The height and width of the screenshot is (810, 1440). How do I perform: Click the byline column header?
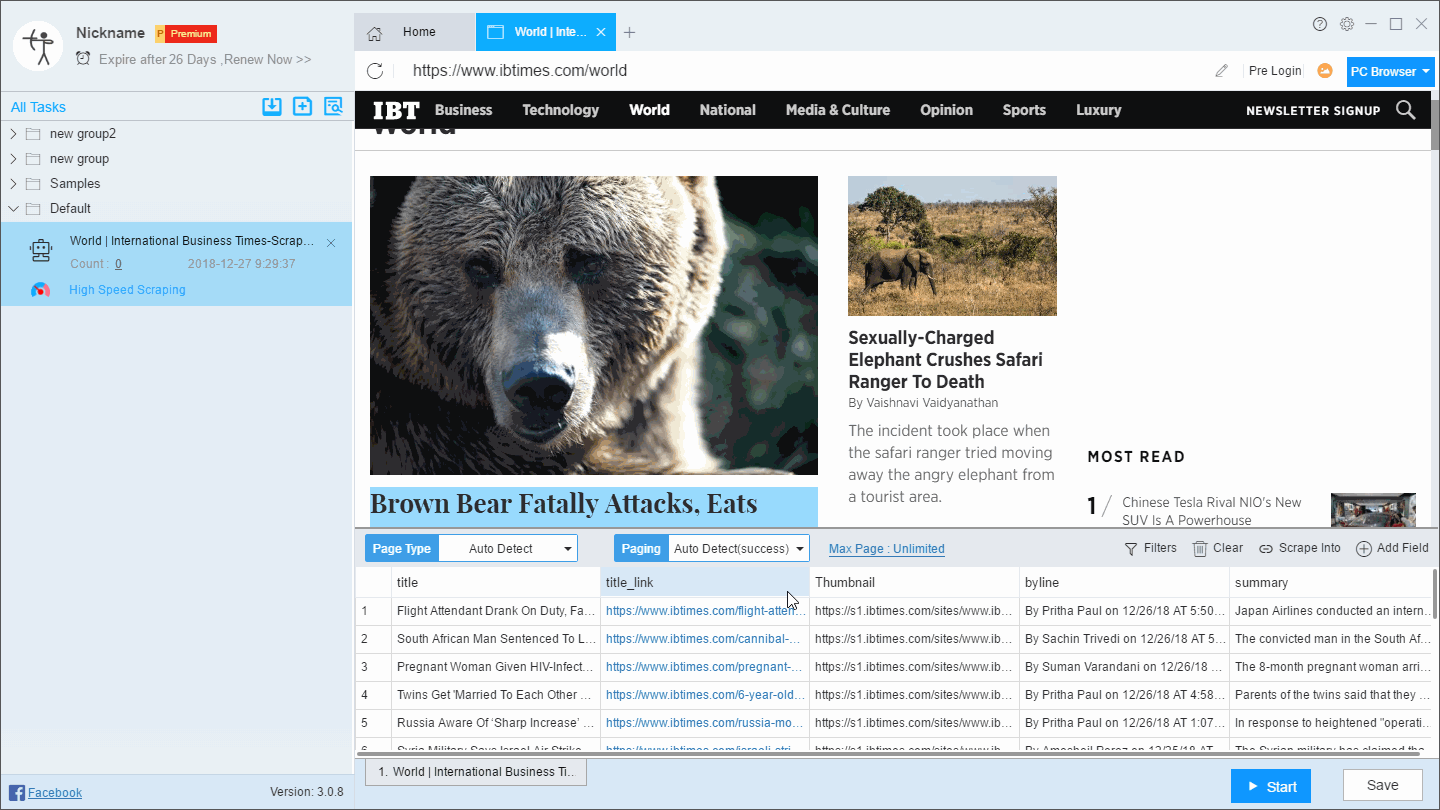point(1124,582)
